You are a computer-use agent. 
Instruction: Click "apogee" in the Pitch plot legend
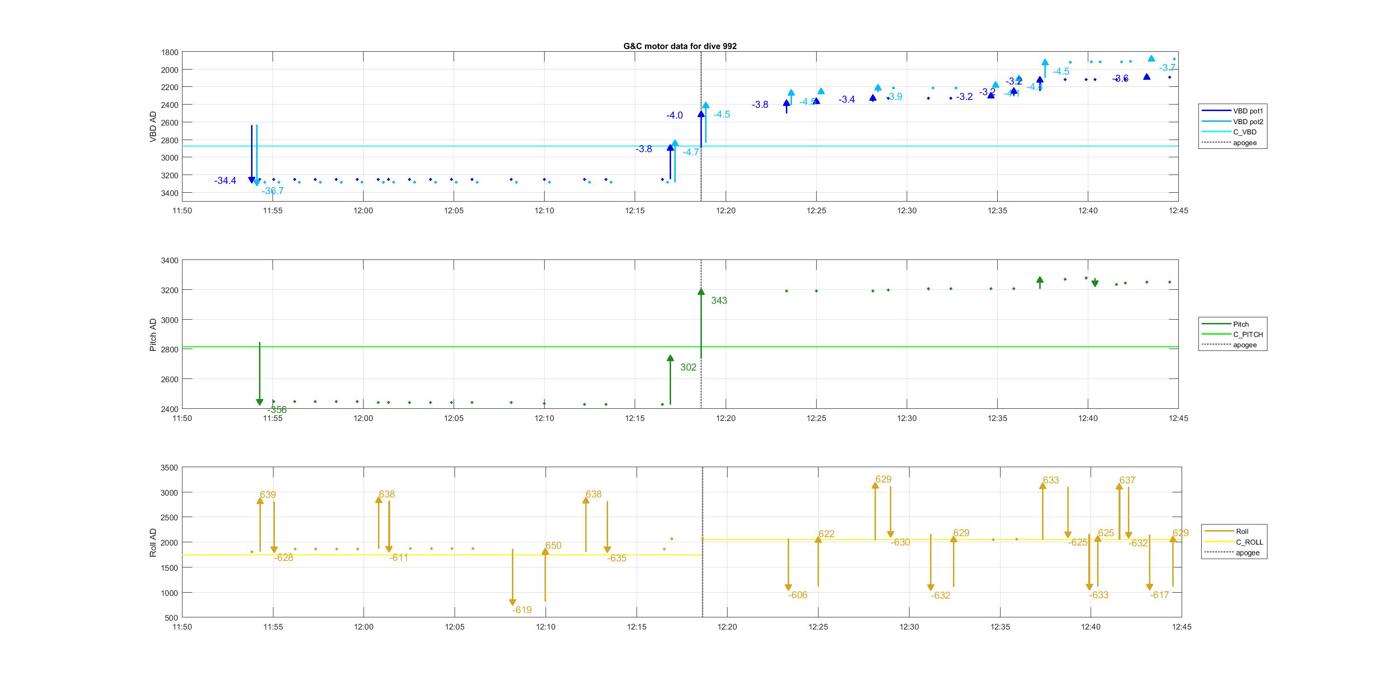[1233, 345]
